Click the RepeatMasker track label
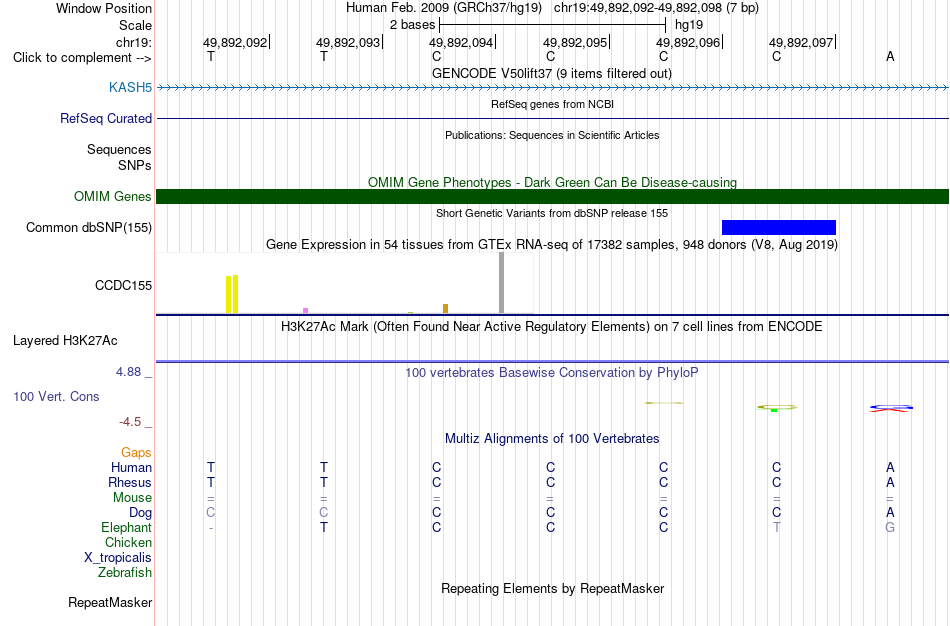 tap(110, 602)
